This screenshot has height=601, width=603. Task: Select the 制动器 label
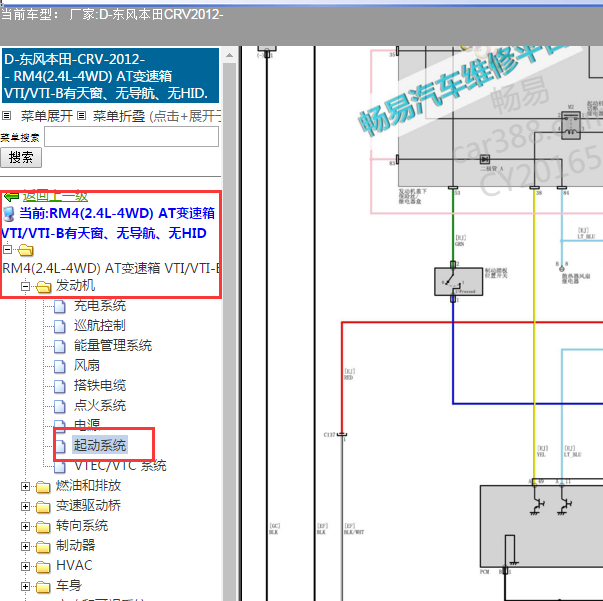click(75, 546)
